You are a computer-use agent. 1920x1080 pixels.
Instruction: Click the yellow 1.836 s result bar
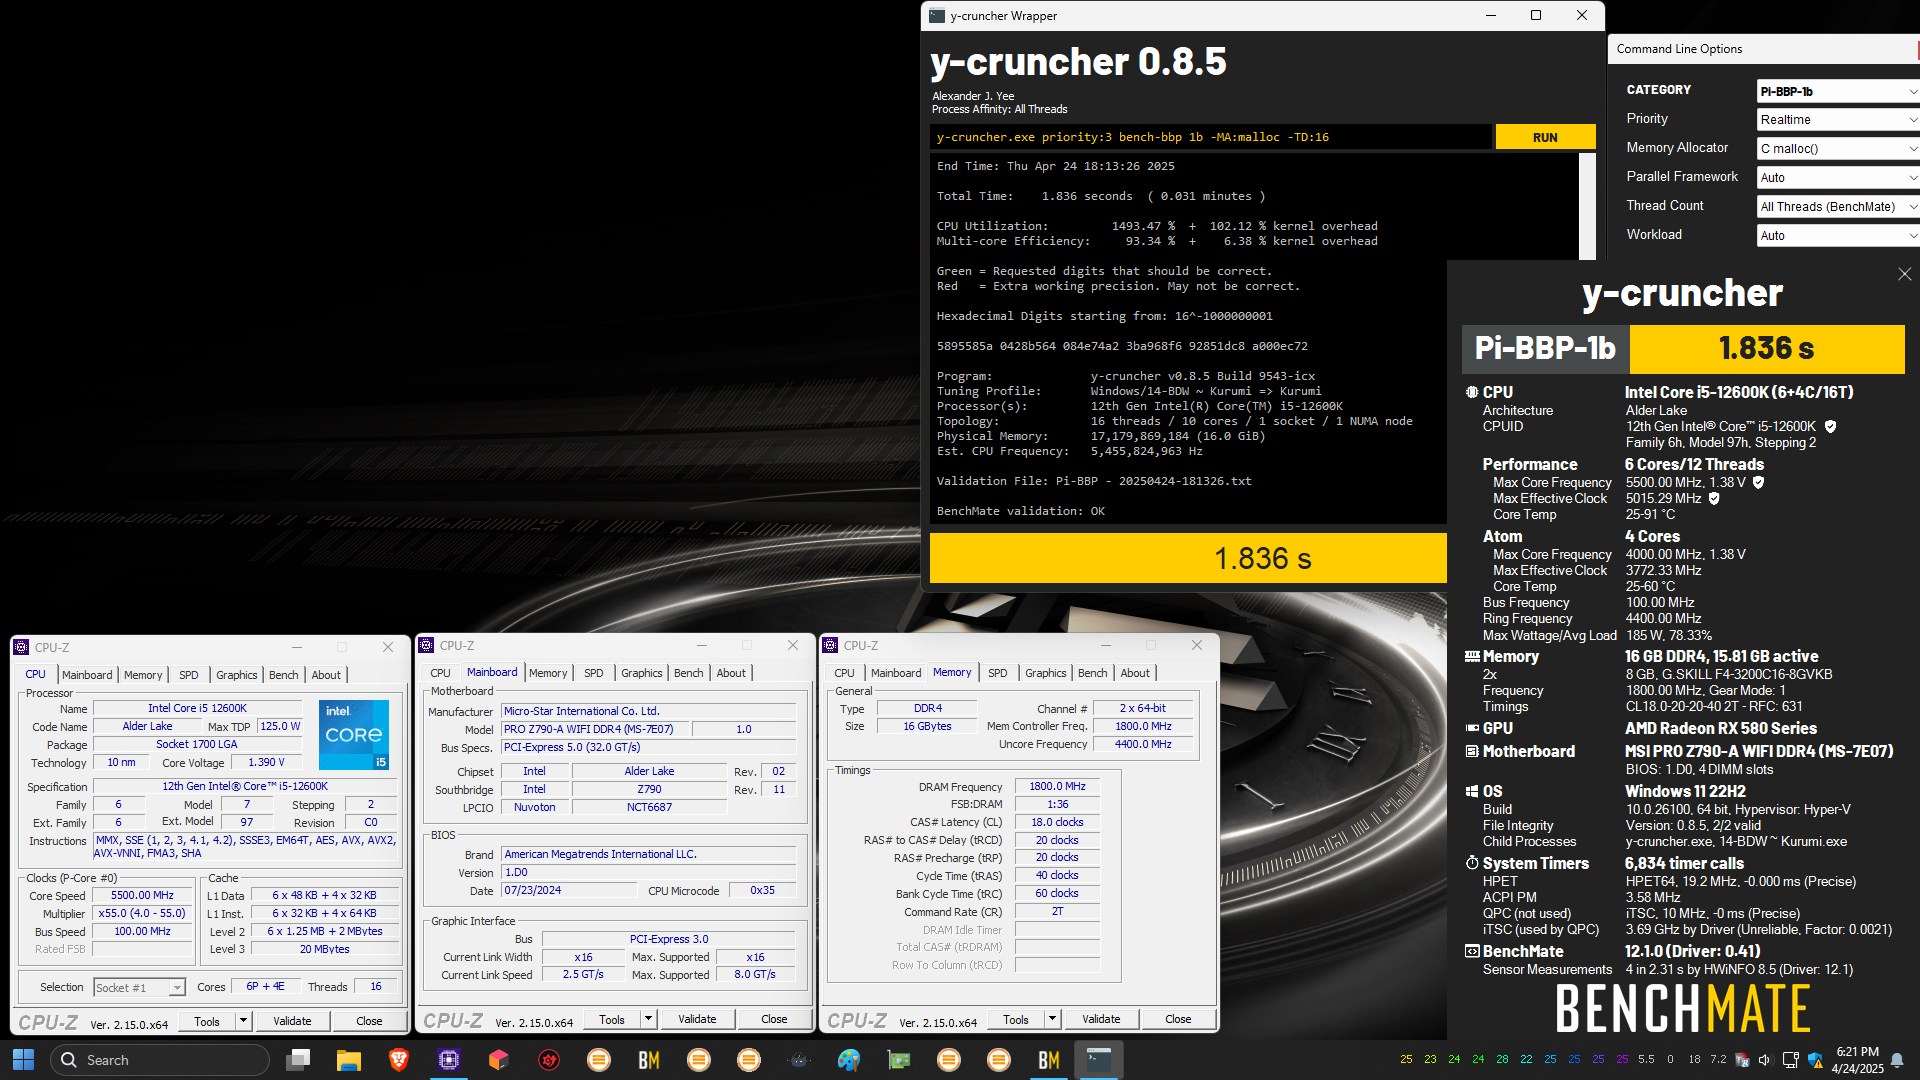pyautogui.click(x=1188, y=558)
